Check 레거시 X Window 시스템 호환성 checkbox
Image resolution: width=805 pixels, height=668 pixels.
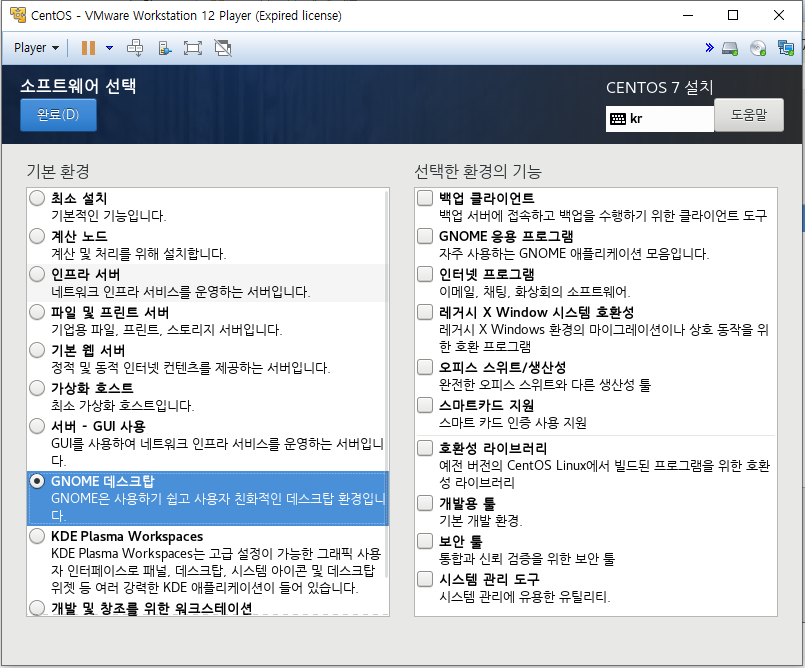[425, 312]
